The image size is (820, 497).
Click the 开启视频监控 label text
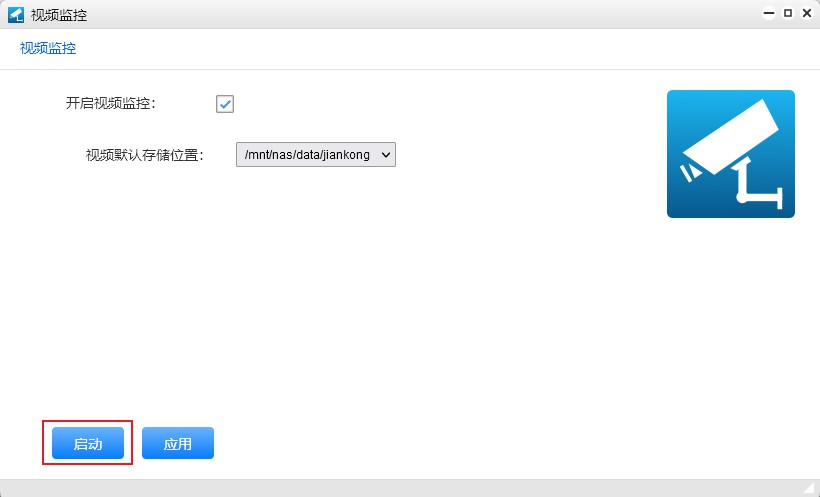[x=110, y=104]
